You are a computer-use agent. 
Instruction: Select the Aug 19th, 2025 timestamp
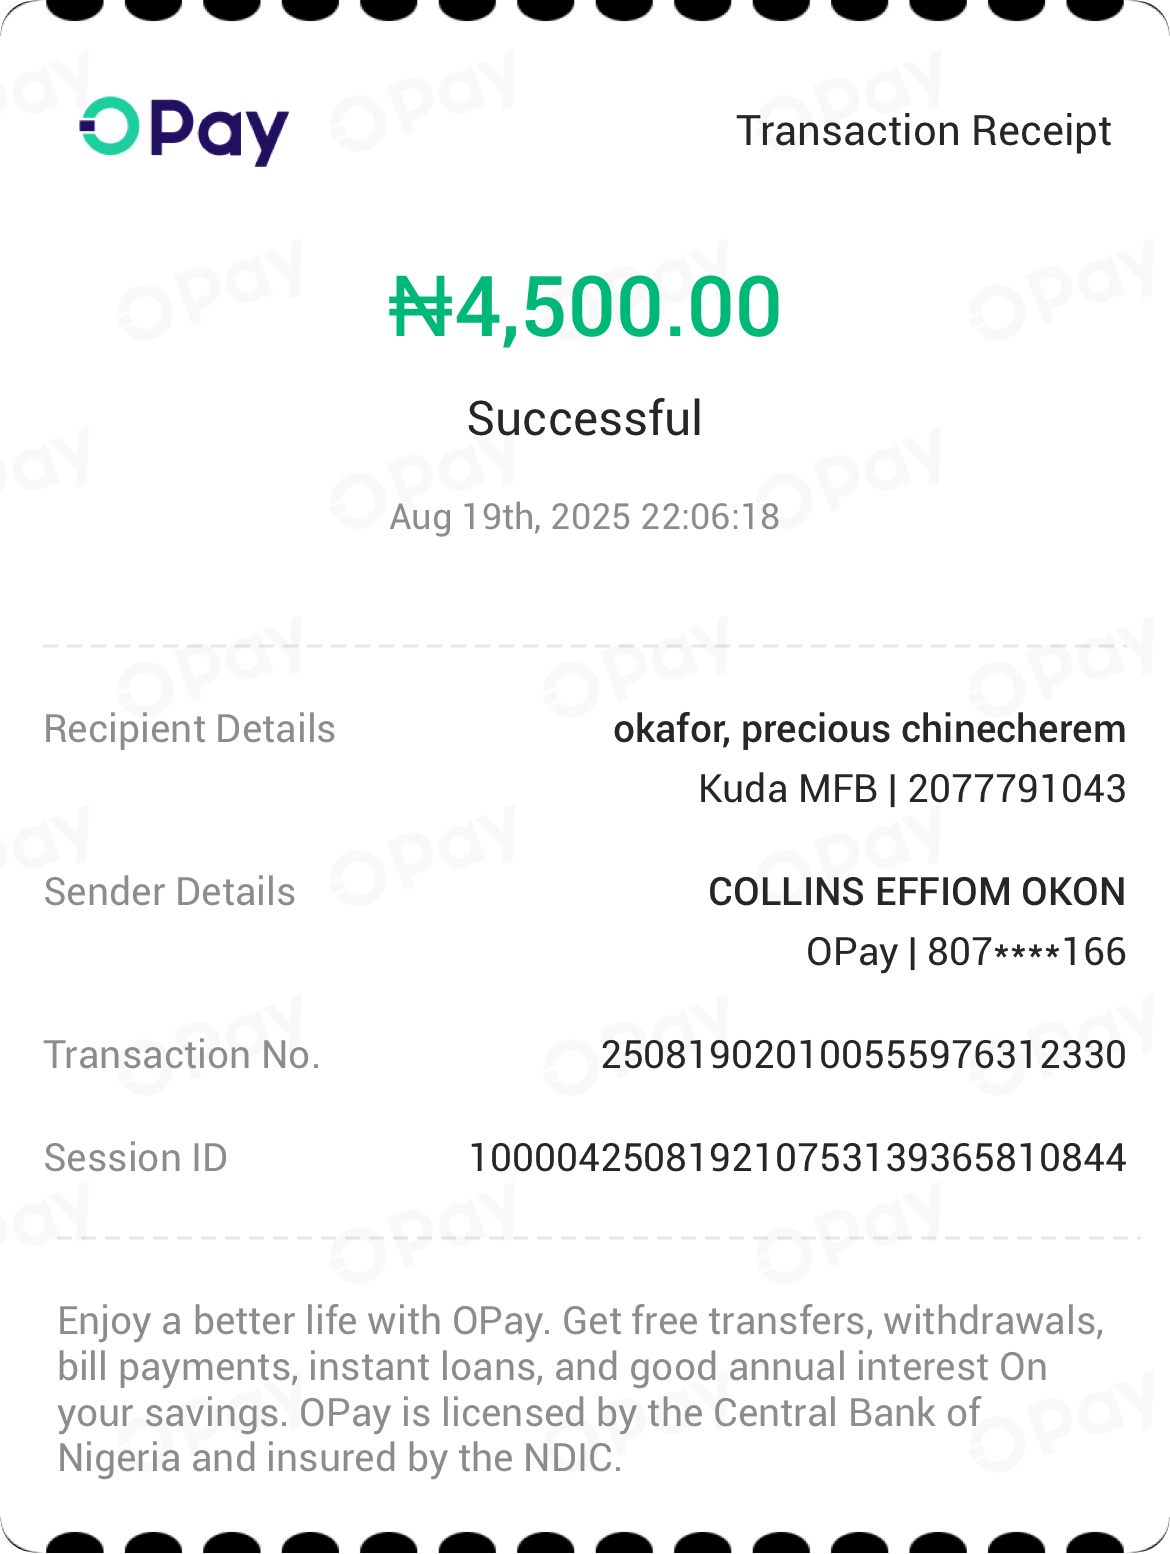(x=585, y=517)
